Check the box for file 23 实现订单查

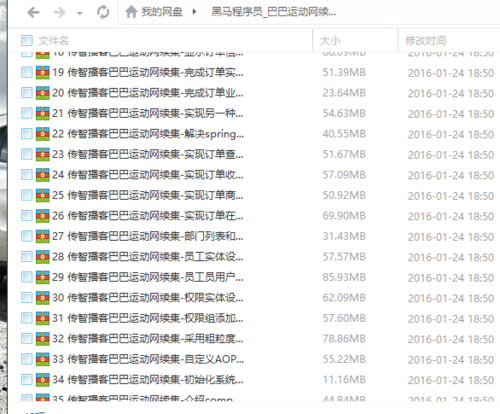27,154
